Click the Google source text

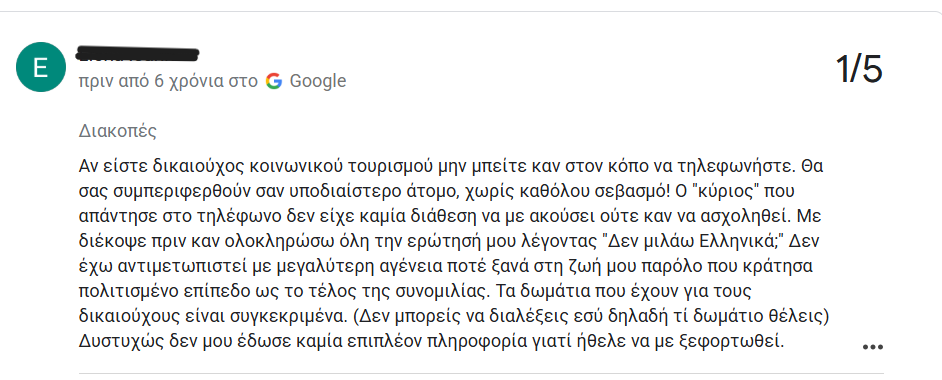pyautogui.click(x=318, y=81)
